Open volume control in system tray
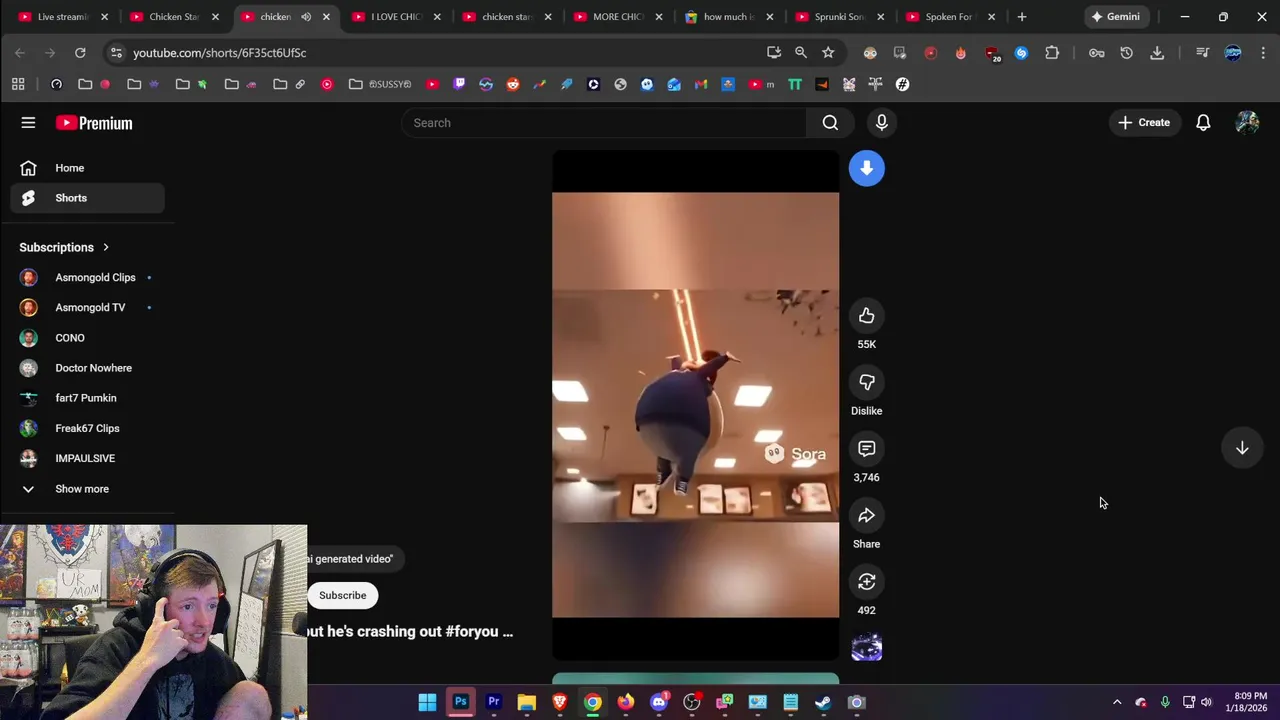1280x720 pixels. (1206, 702)
